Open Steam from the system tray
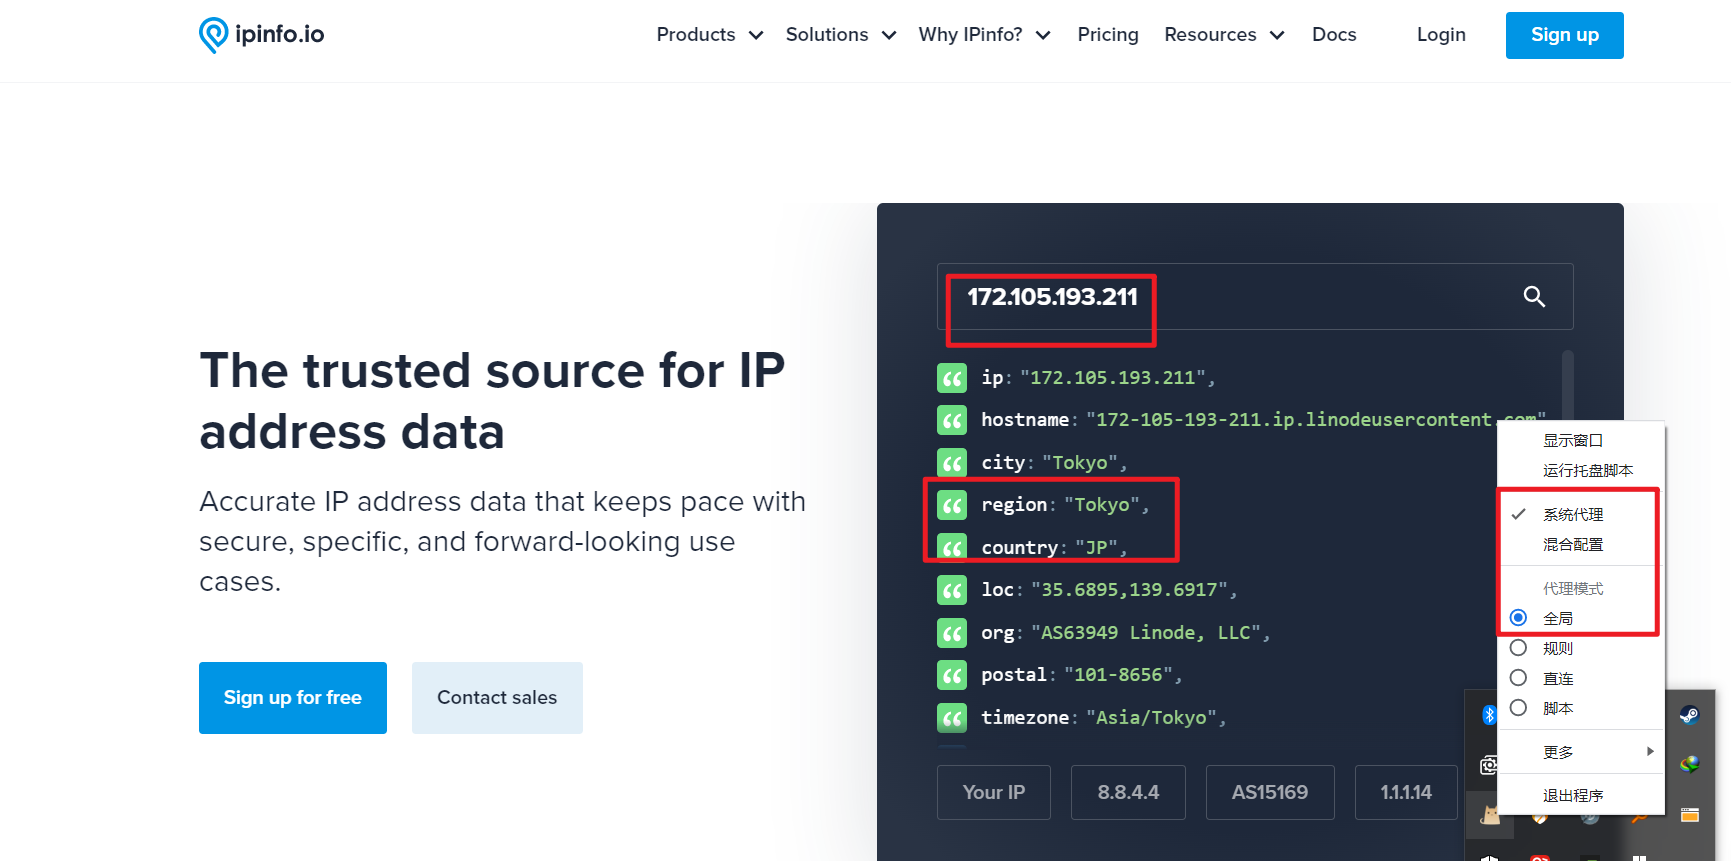Screen dimensions: 1731x861 click(1689, 715)
